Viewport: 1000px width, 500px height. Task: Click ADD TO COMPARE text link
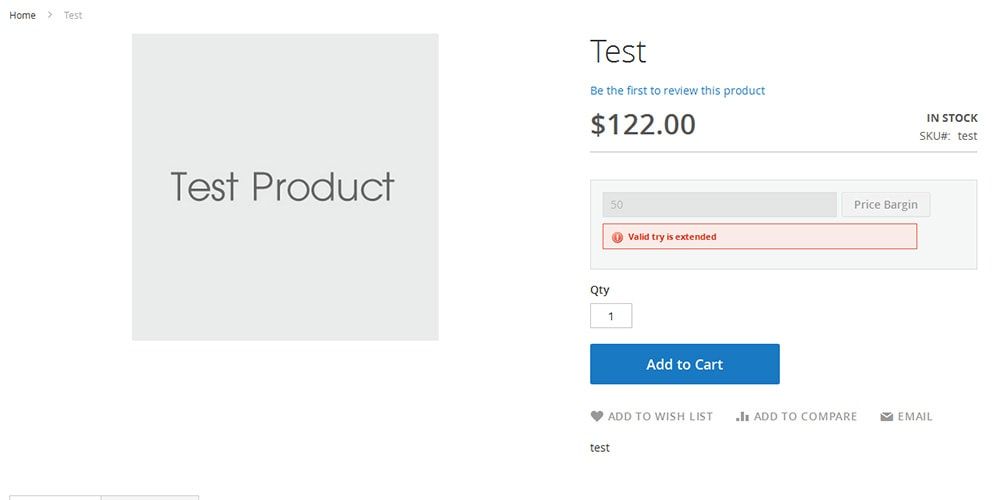coord(805,416)
